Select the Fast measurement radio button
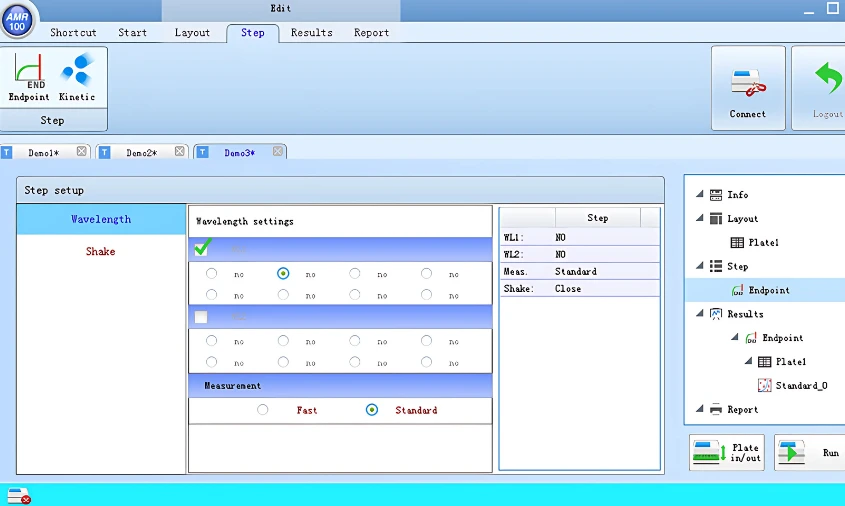 click(x=263, y=410)
